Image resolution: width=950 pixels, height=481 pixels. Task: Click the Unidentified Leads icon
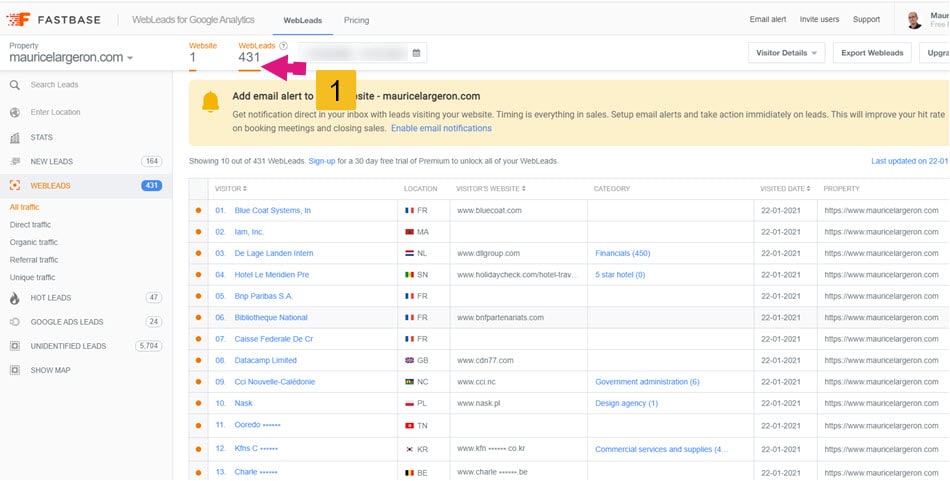pos(15,347)
